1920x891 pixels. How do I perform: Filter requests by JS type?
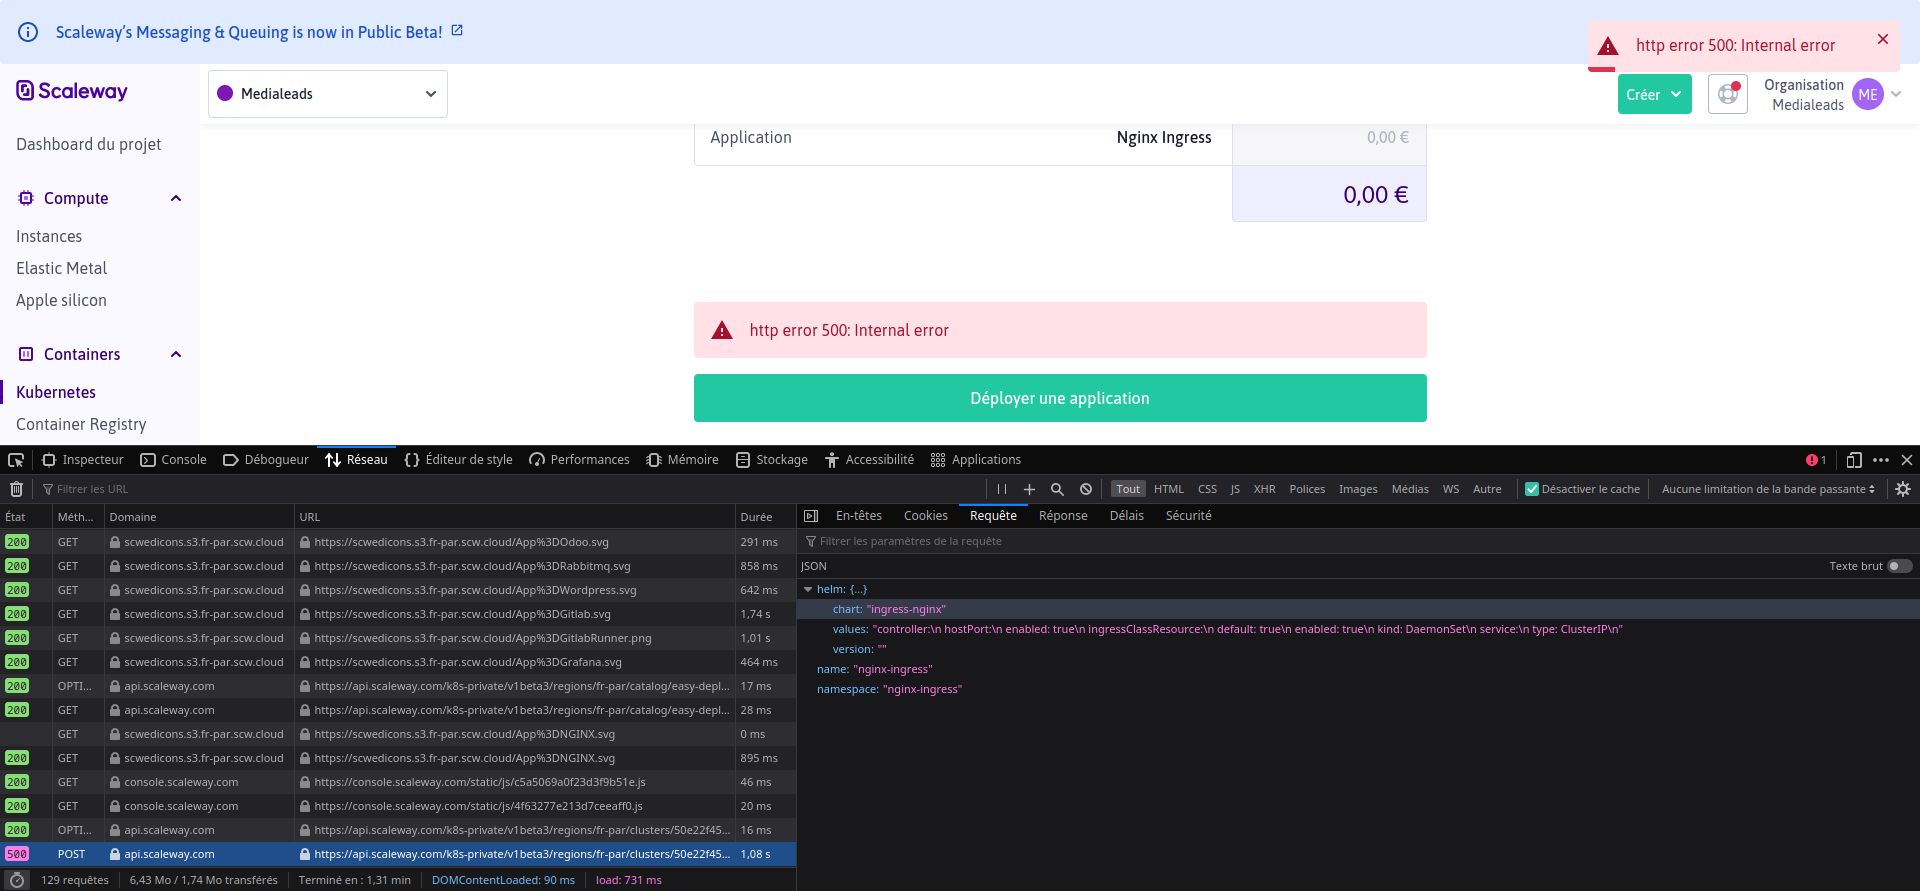point(1235,489)
